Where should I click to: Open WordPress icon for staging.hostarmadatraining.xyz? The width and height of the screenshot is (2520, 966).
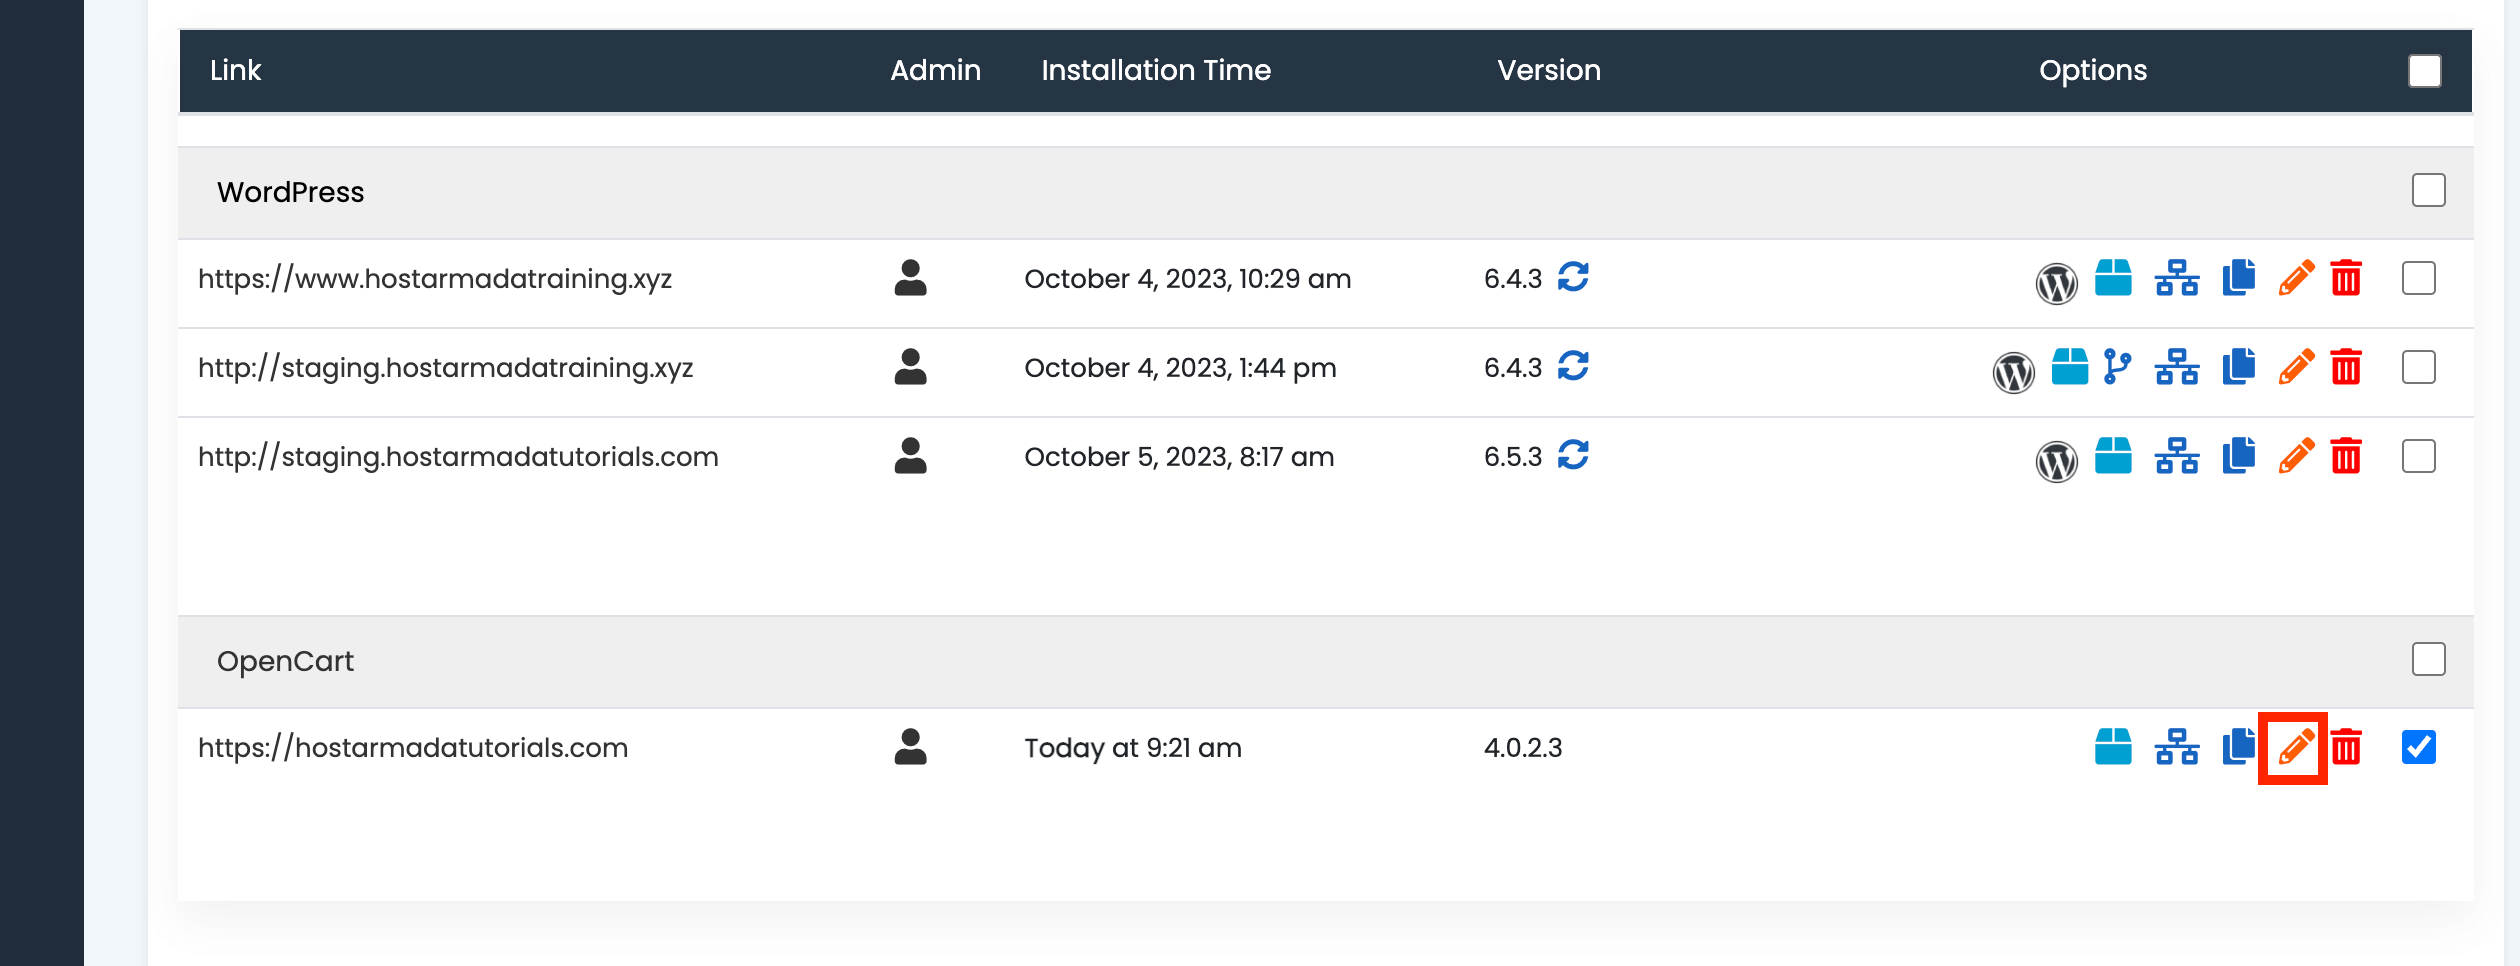click(x=2013, y=372)
